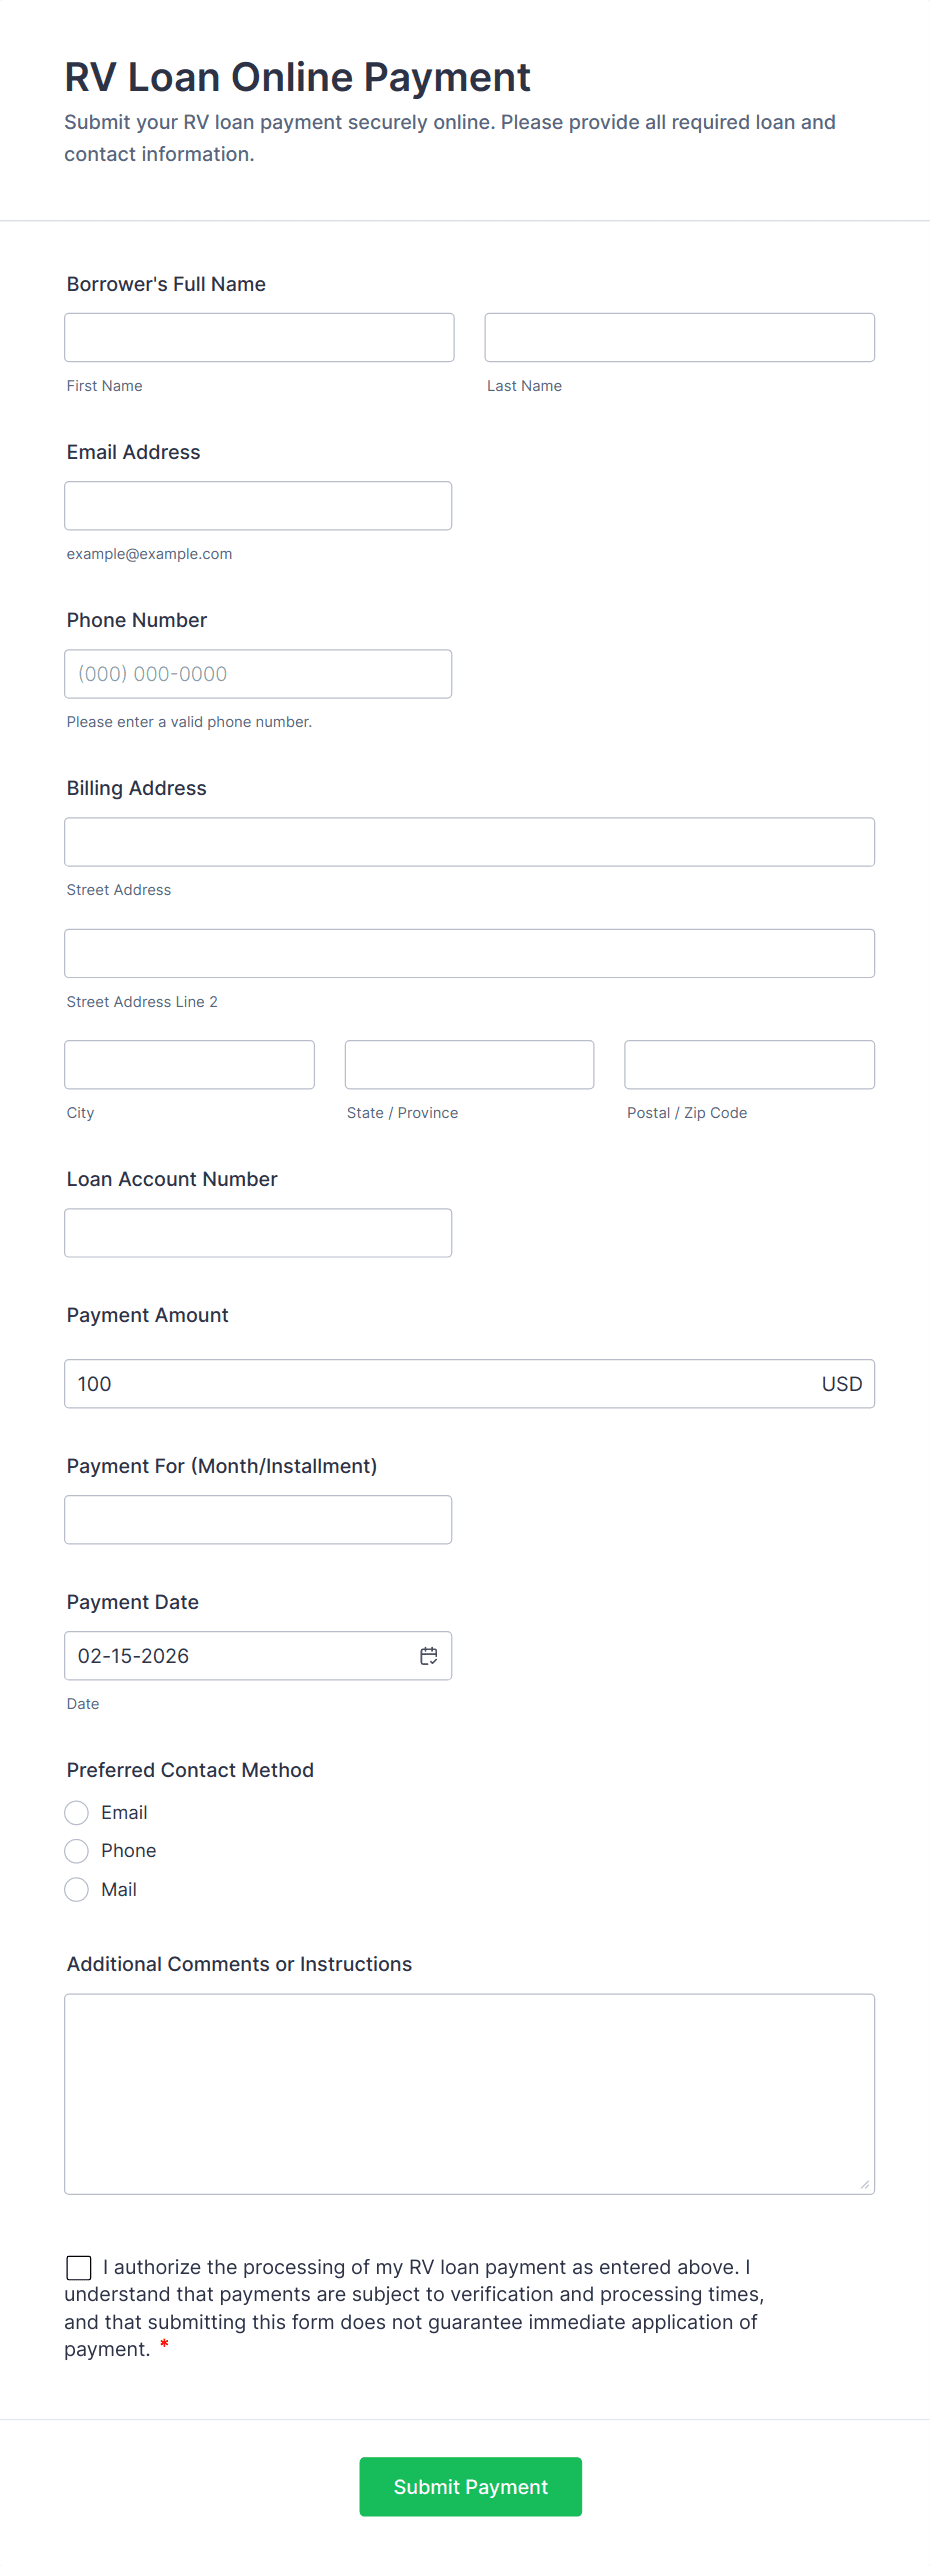Pick Mail as contact method
This screenshot has height=2566, width=930.
[x=77, y=1890]
